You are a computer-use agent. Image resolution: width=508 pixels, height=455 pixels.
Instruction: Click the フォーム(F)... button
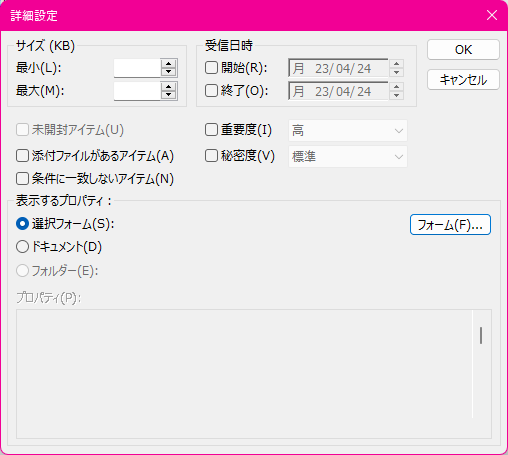450,225
